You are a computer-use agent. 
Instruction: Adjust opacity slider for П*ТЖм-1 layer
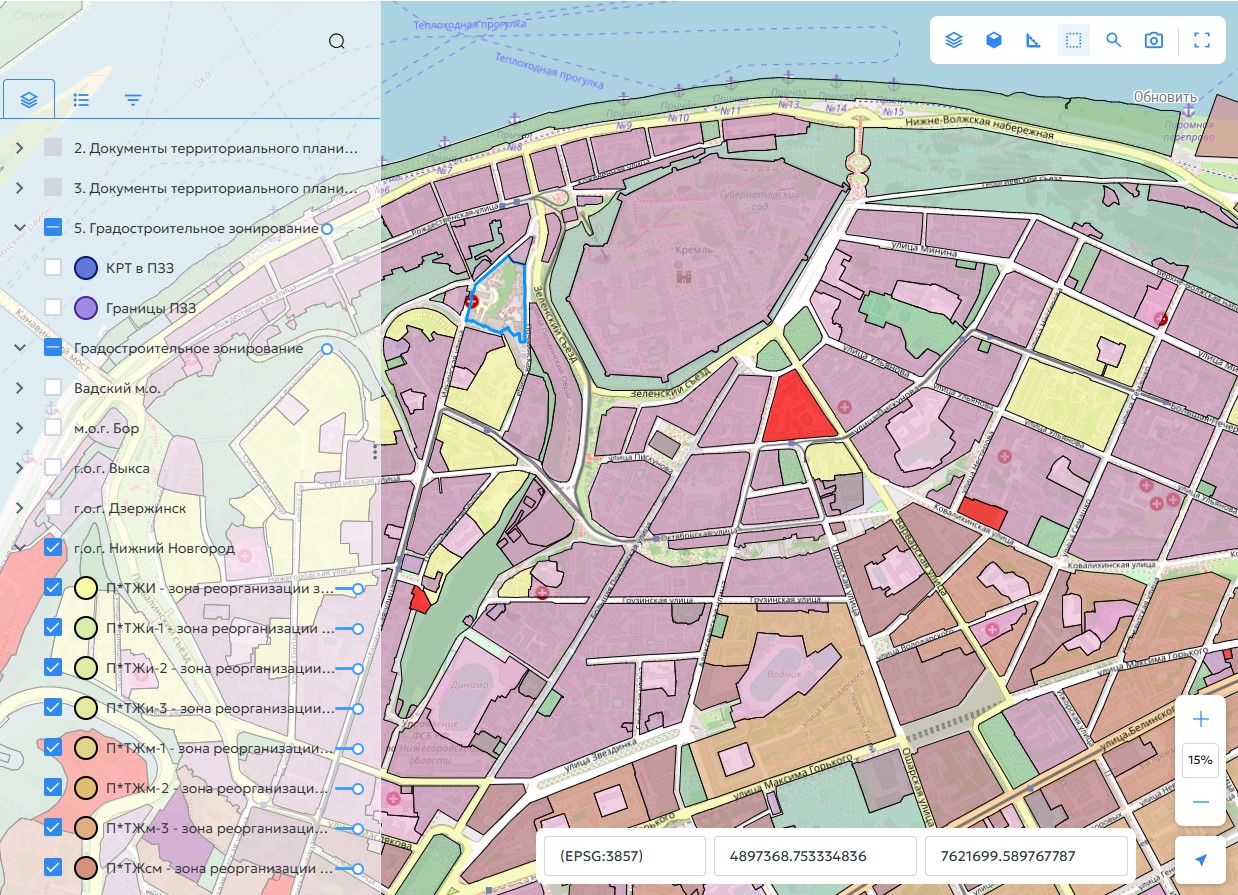357,748
